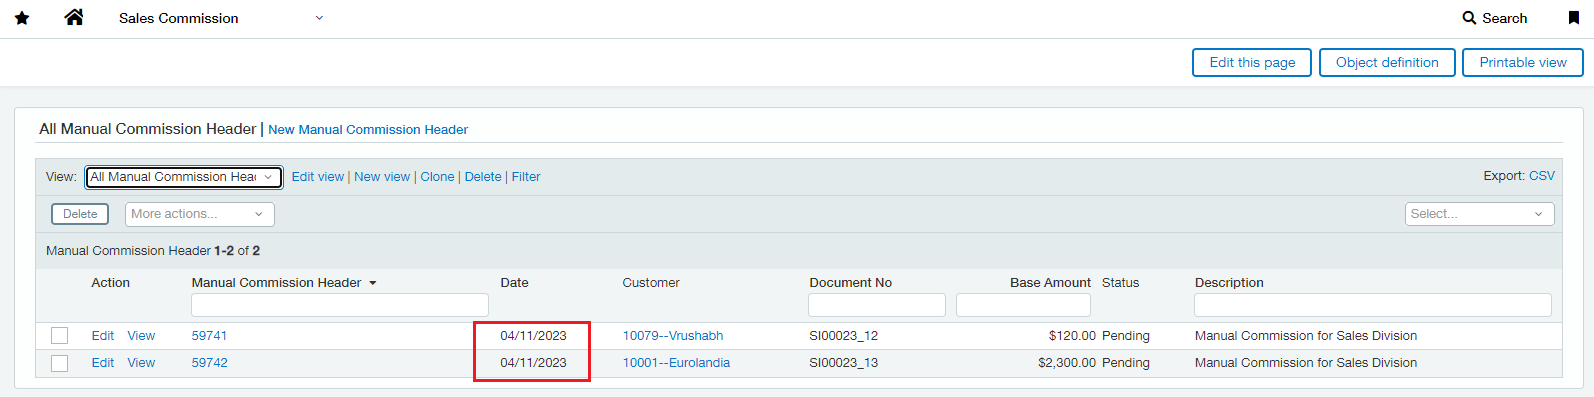
Task: Click the Delete button
Action: (x=80, y=214)
